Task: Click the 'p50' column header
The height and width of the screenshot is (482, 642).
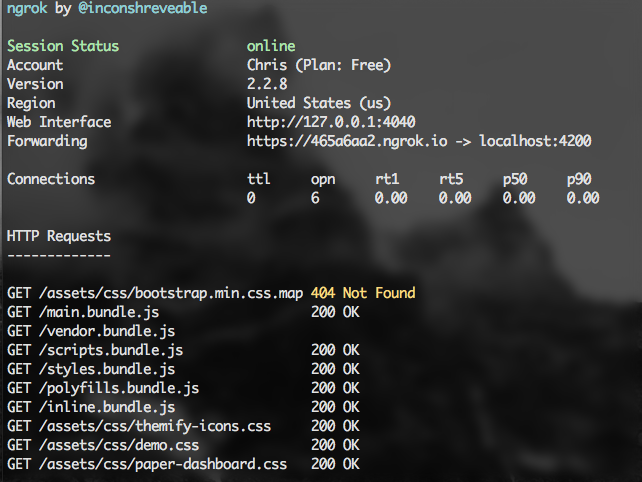Action: (515, 179)
